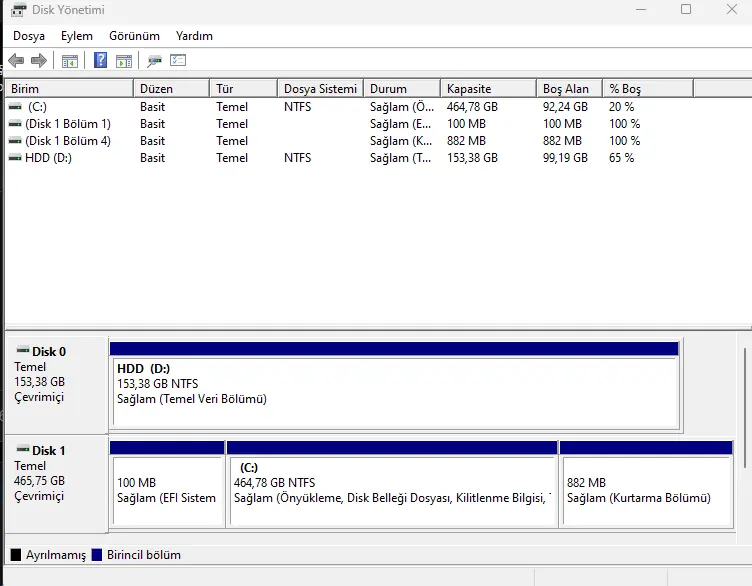Select the (C:) 464,78 GB partition block

(x=392, y=484)
